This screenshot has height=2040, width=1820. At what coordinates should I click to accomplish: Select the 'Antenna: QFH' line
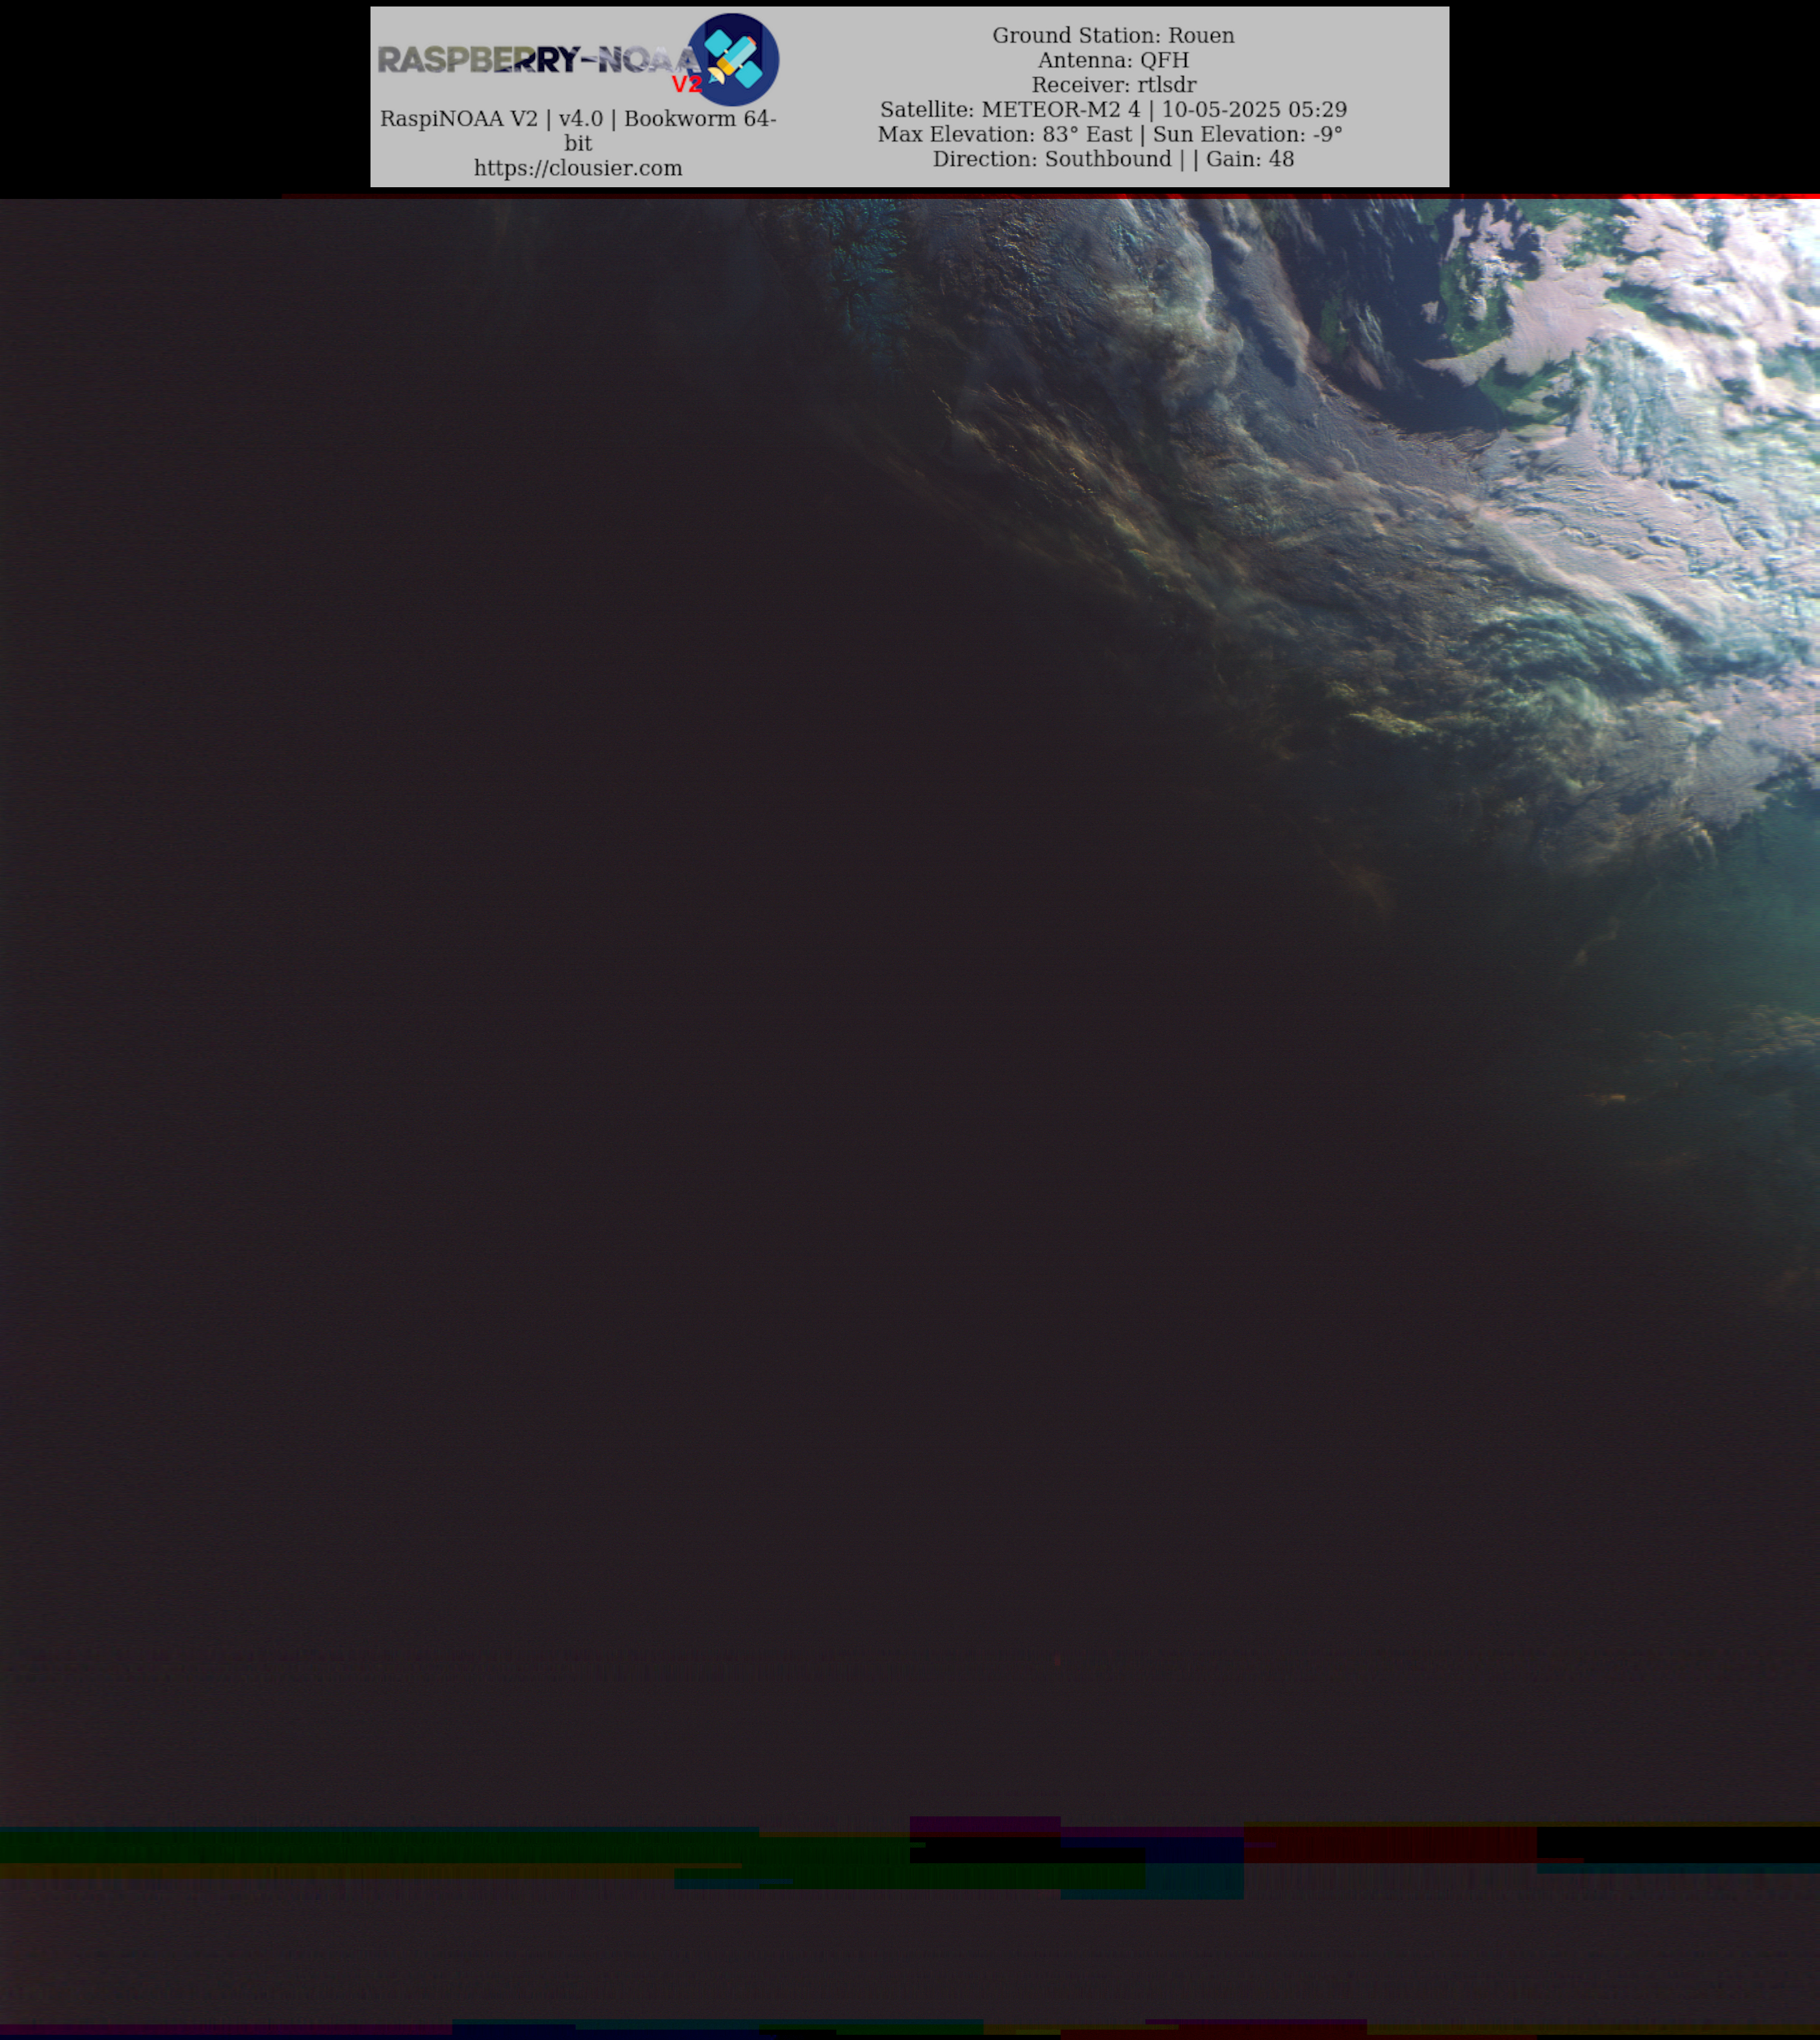click(x=1113, y=60)
